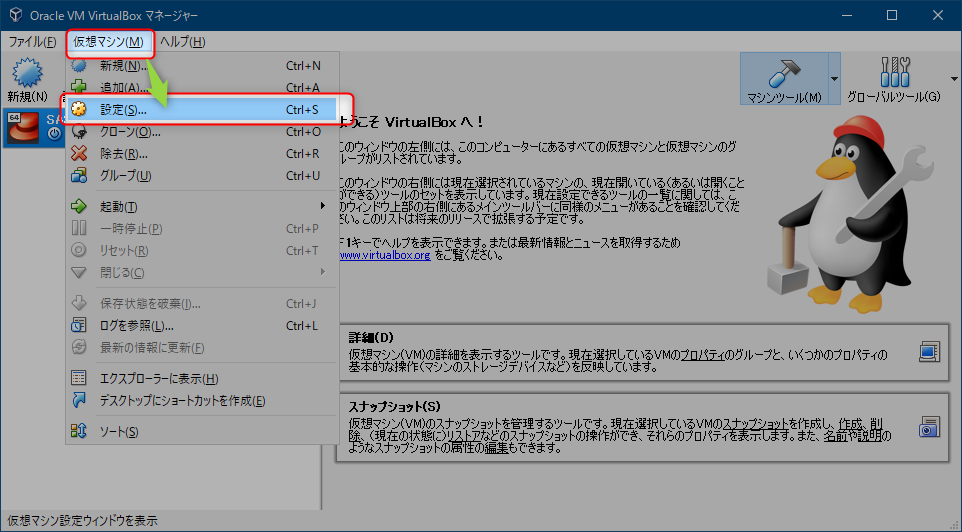Select the Global Tools (グローバルツール) button
This screenshot has width=962, height=532.
click(x=893, y=79)
